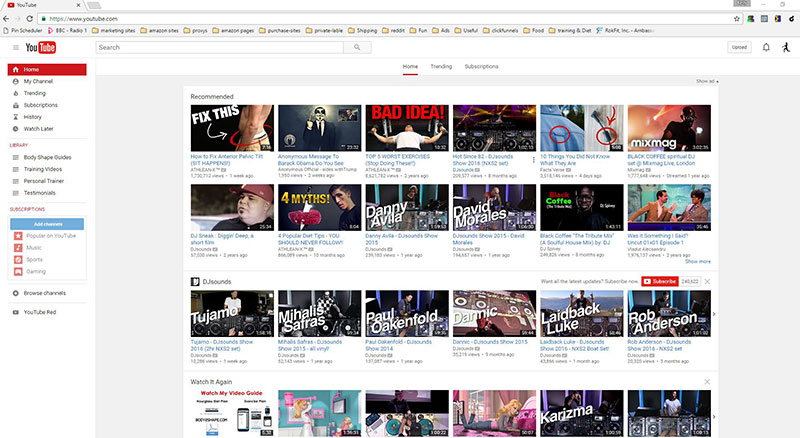Open the Tujamo video thumbnail

tap(232, 313)
